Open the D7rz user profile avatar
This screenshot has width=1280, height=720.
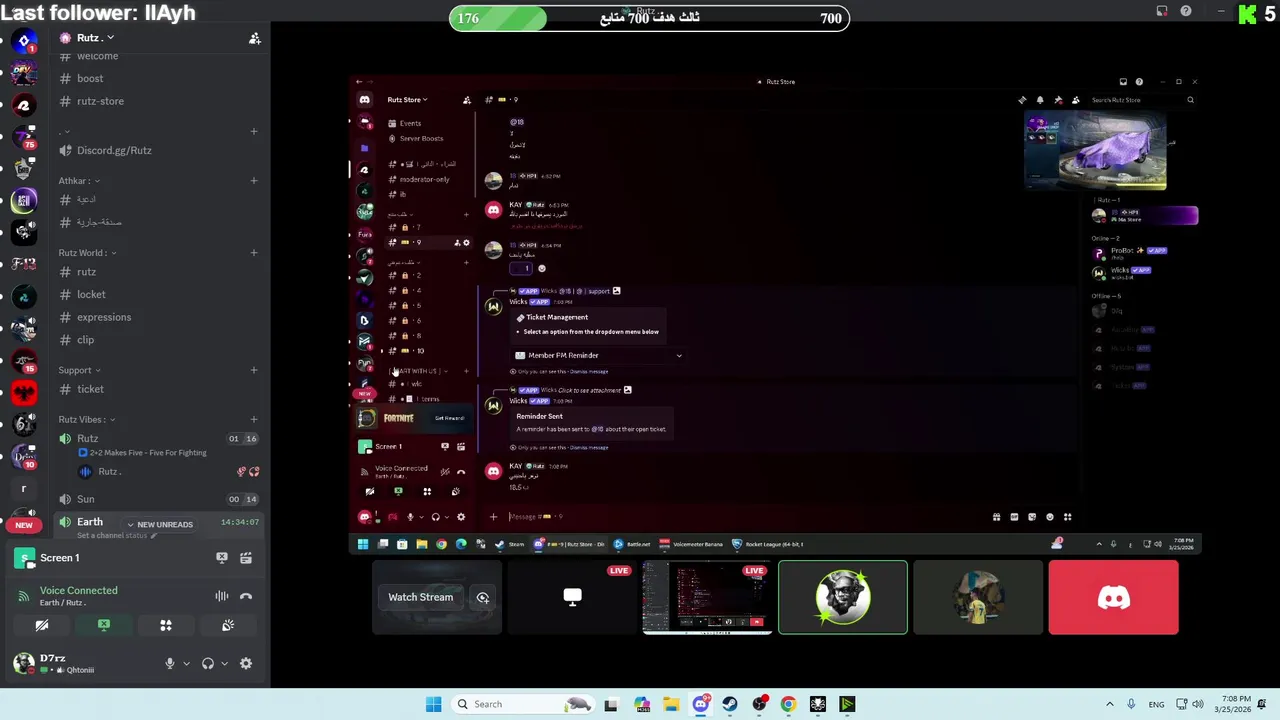coord(23,662)
